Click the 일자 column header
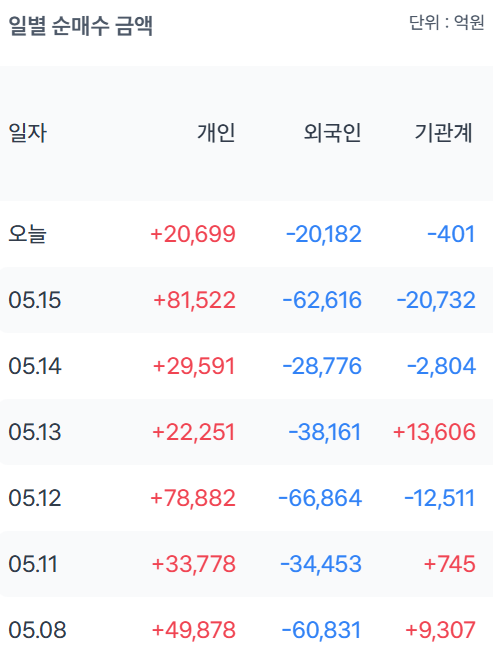The width and height of the screenshot is (493, 650). coord(28,133)
